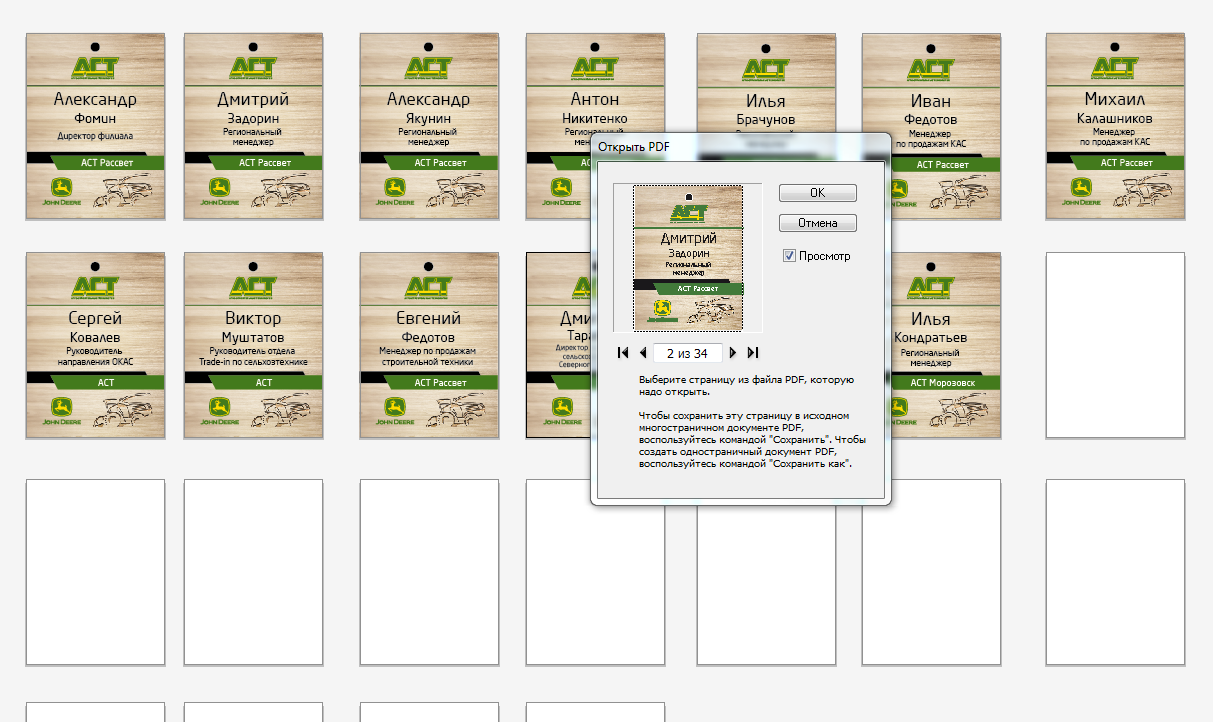
Task: Select the Александр Якунин badge page
Action: pos(429,126)
